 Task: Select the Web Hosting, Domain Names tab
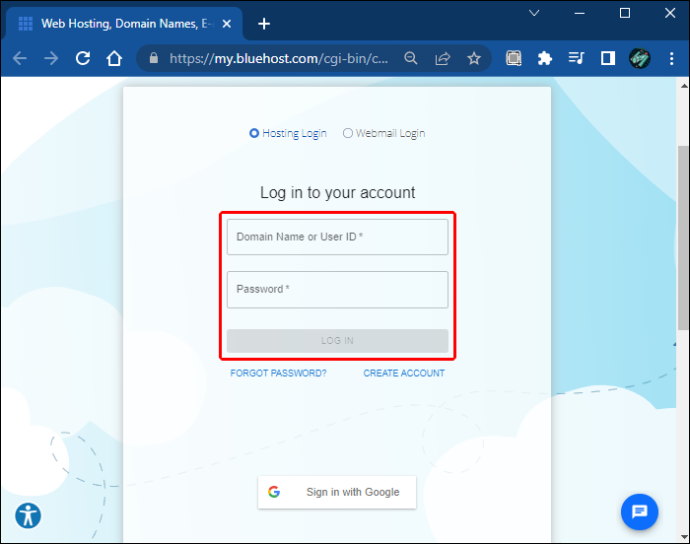[x=125, y=24]
